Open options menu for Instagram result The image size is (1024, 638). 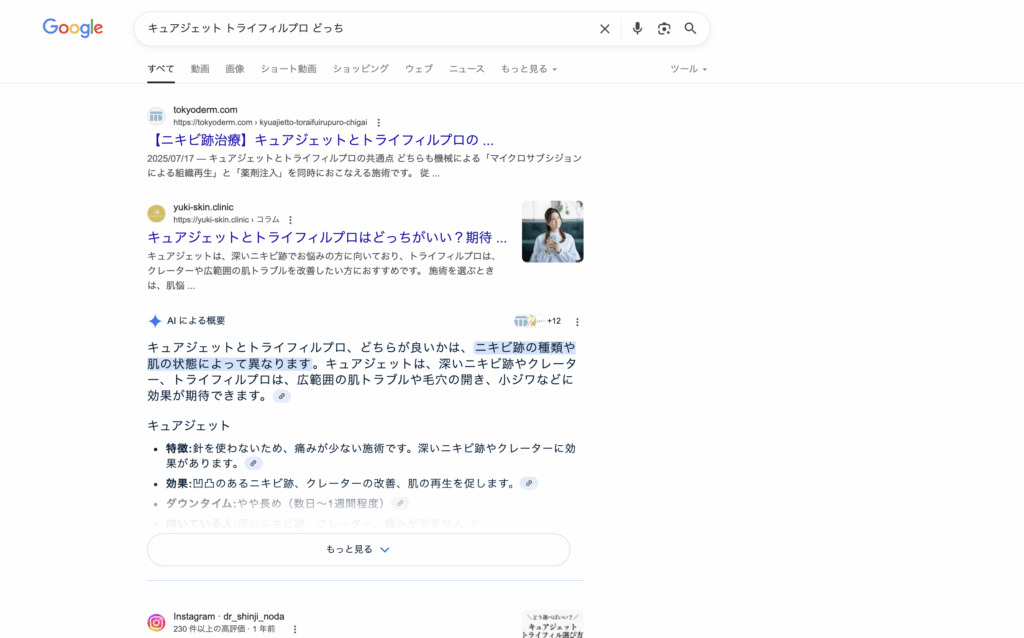tap(295, 630)
